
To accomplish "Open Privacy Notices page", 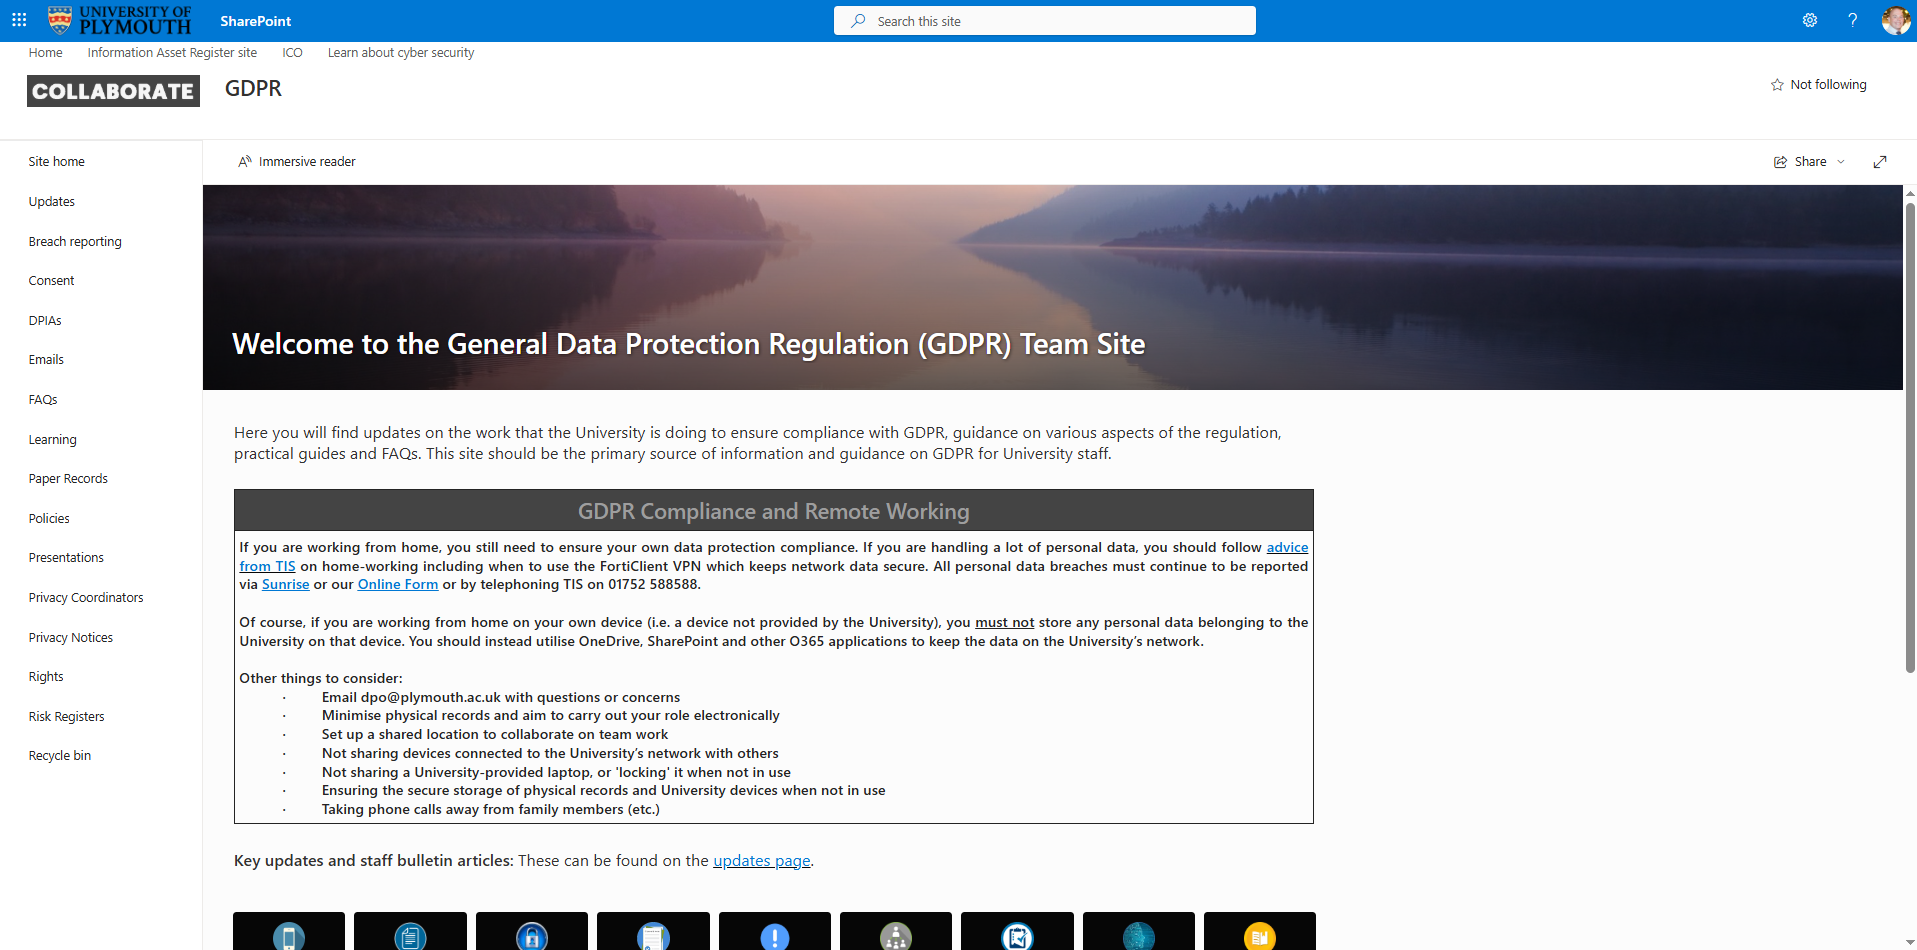I will (x=71, y=638).
